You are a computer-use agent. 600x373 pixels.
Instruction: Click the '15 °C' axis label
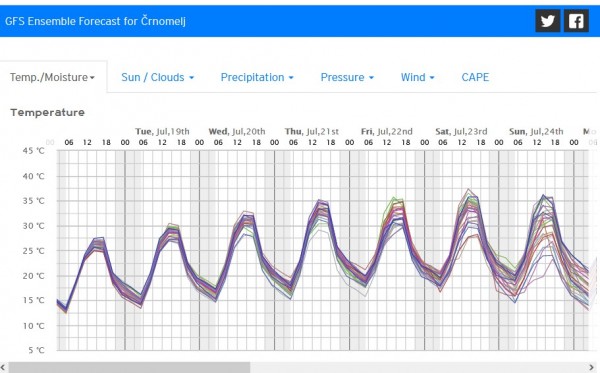(x=34, y=300)
